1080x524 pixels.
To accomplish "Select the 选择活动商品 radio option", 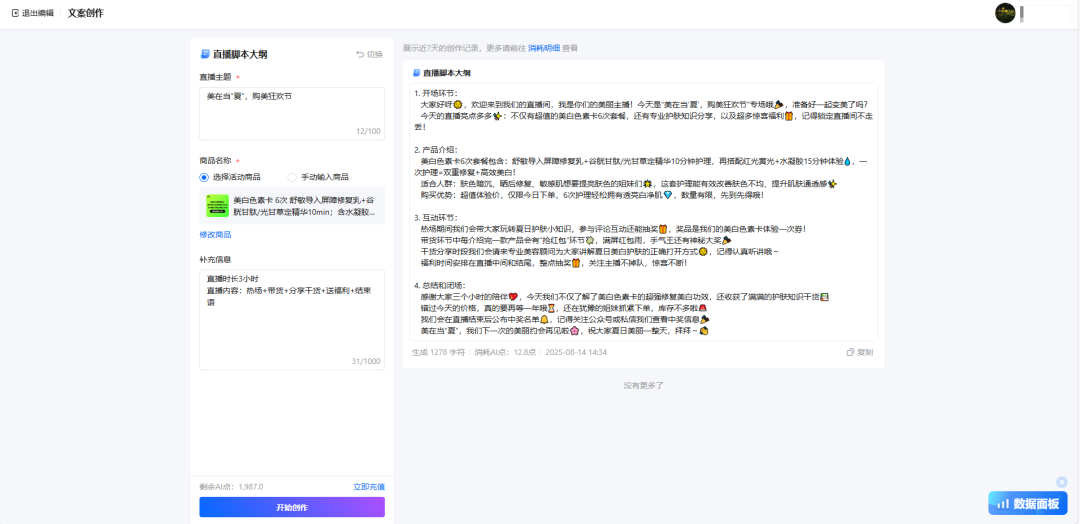I will click(x=204, y=177).
